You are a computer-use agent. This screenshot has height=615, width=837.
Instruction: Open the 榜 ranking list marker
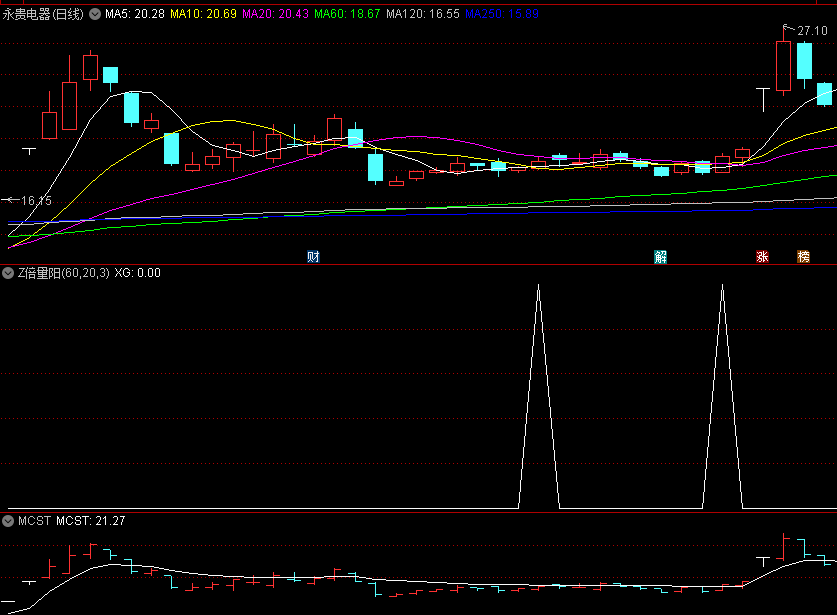point(803,257)
